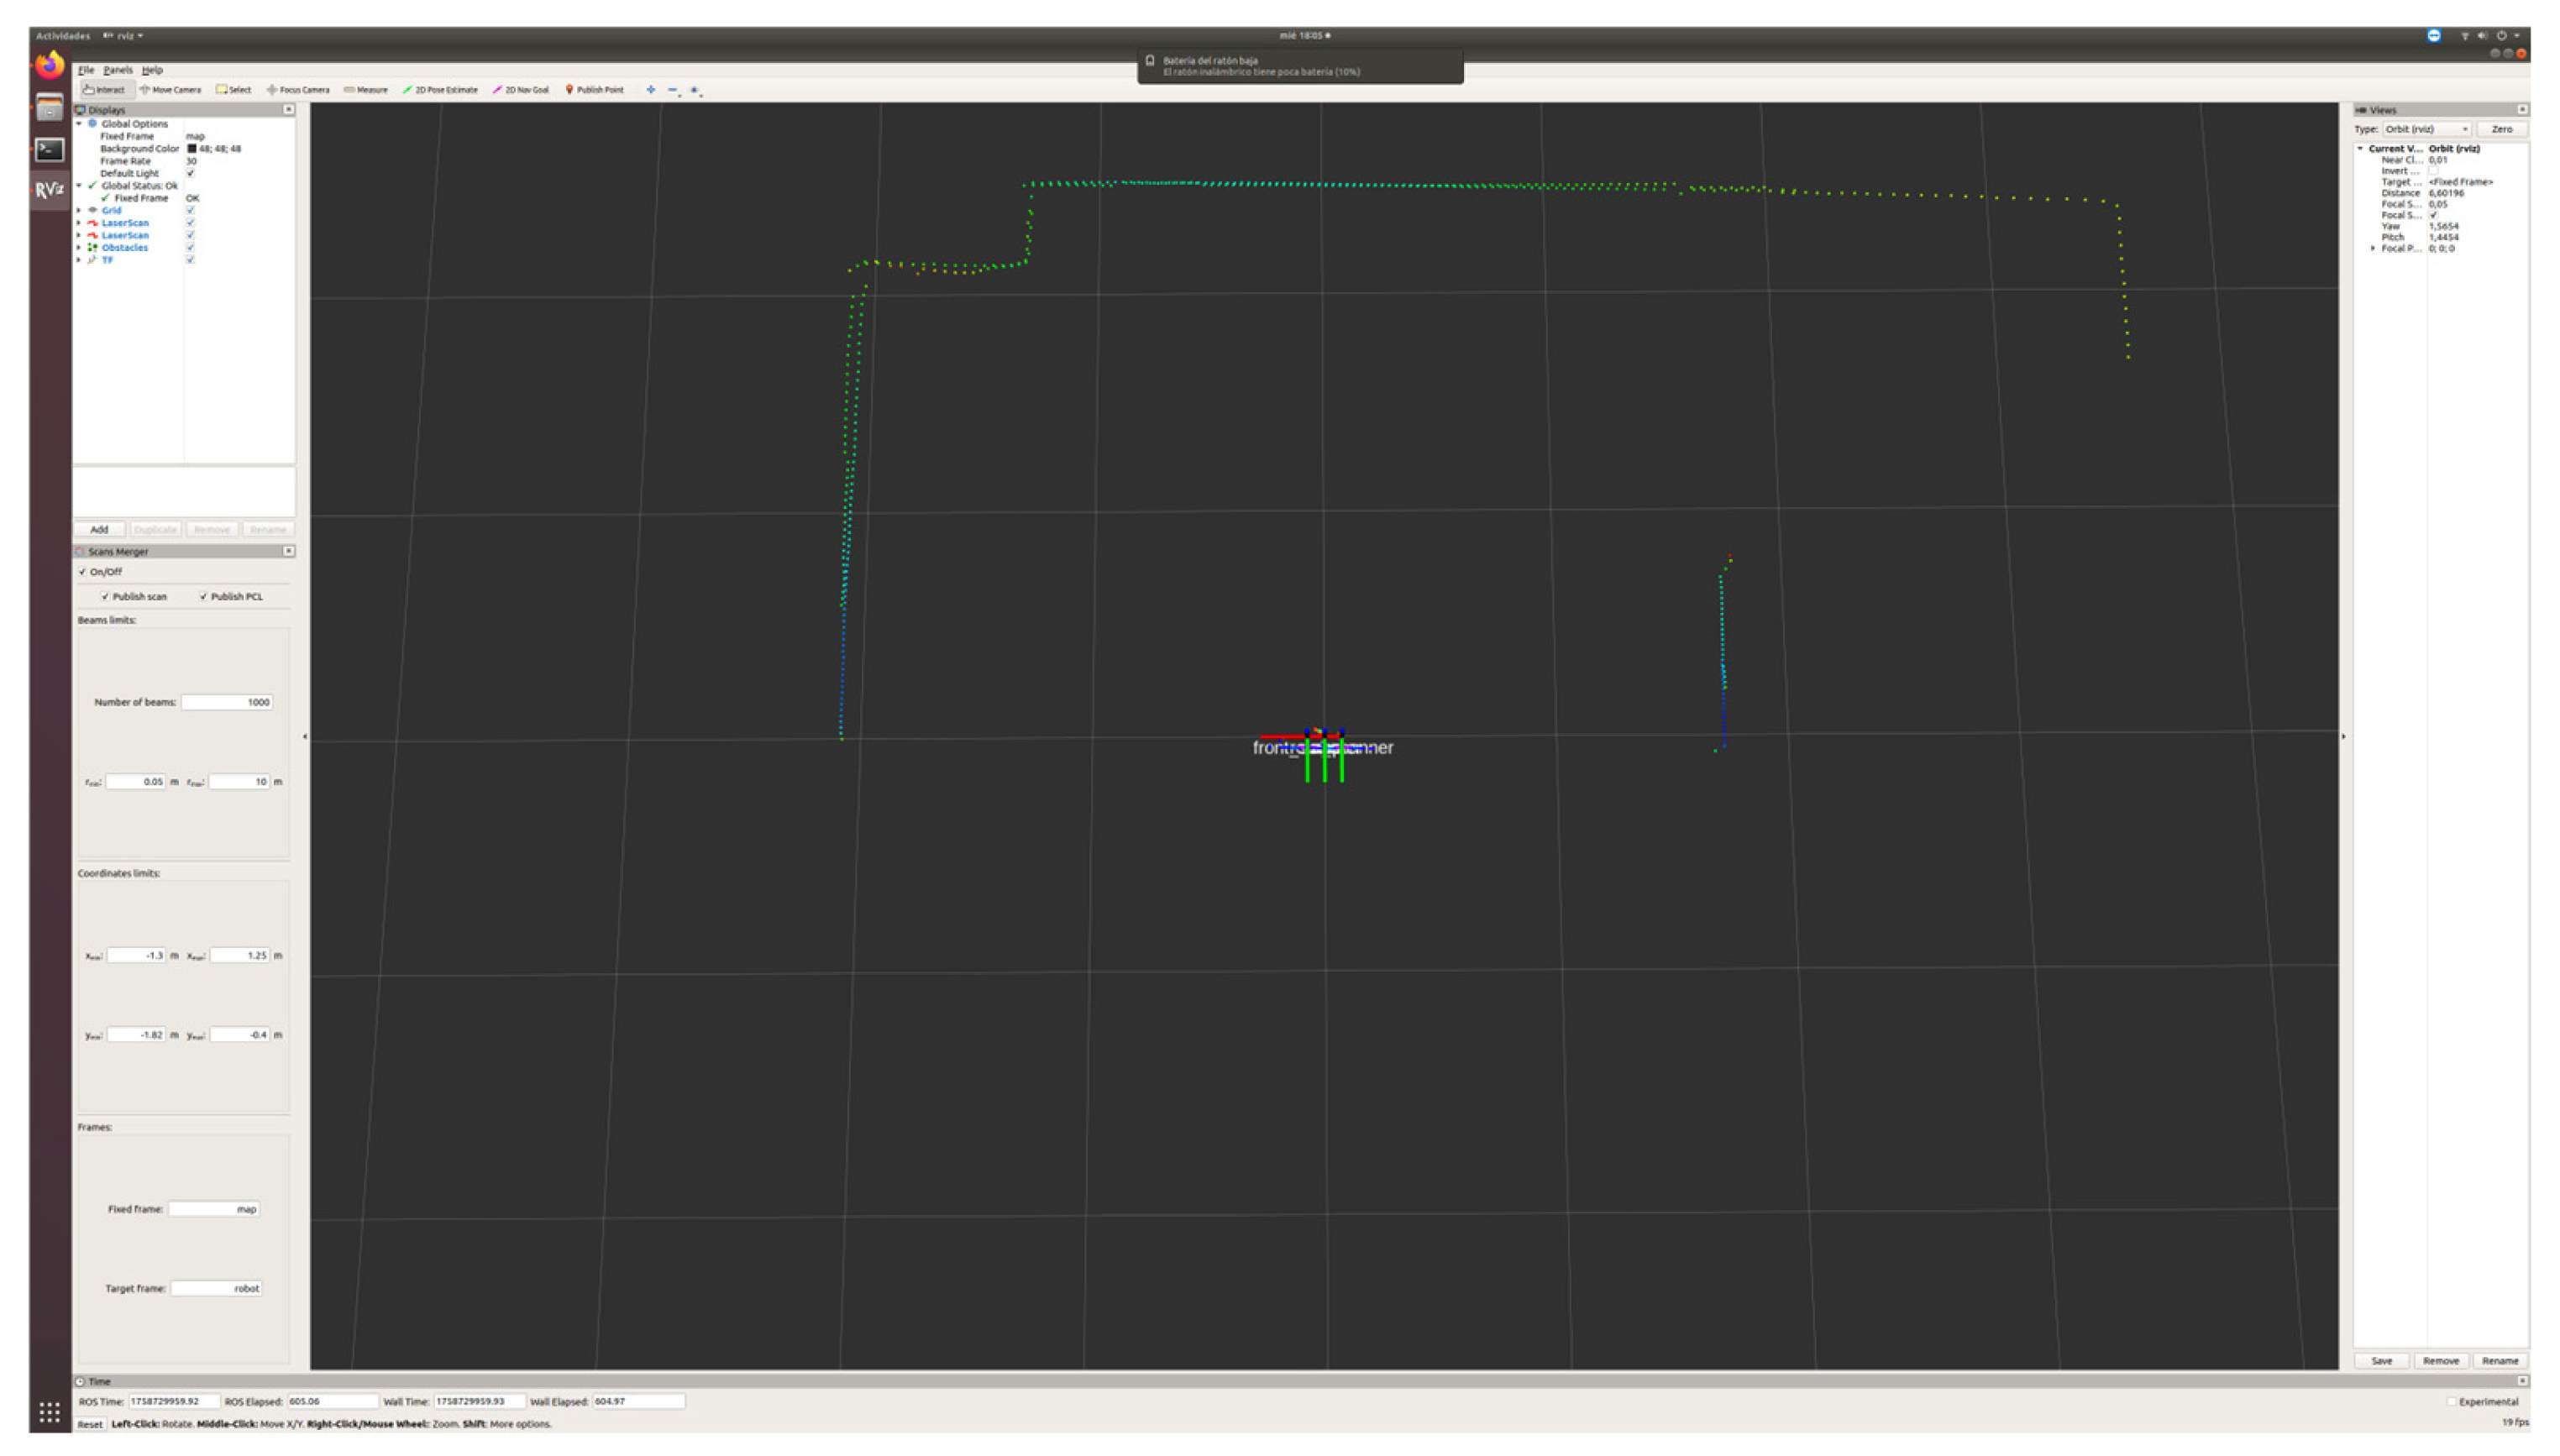Viewport: 2560px width, 1456px height.
Task: Pick the 2D Nav Goal tool
Action: pos(521,90)
